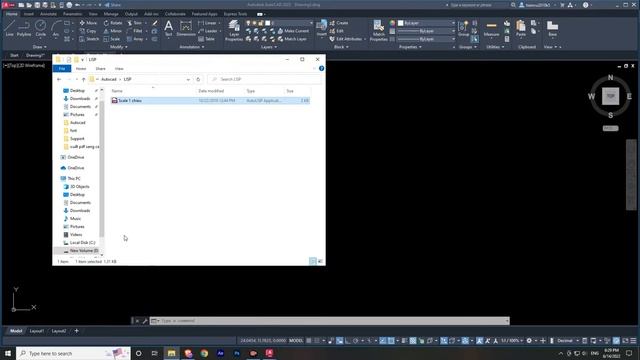640x360 pixels.
Task: Activate the Copy command
Action: (88, 31)
